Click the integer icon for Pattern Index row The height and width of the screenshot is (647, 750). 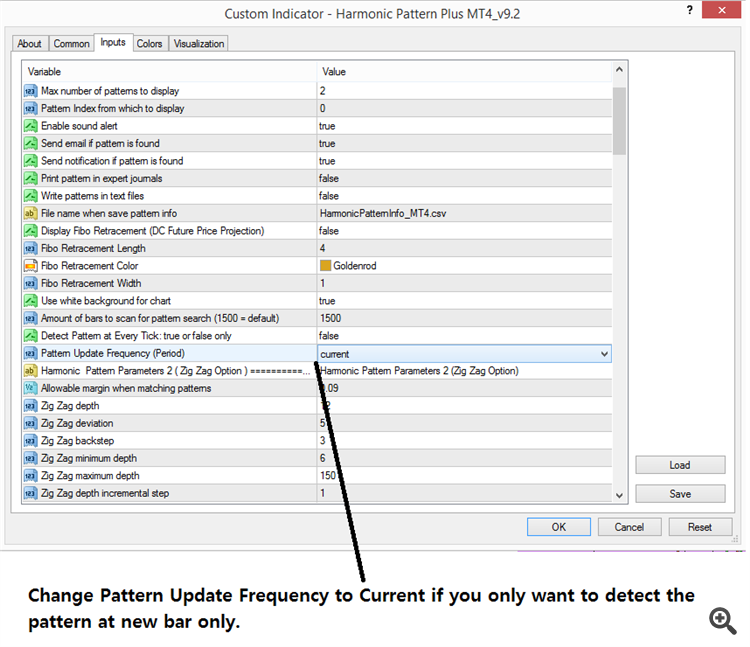[30, 109]
